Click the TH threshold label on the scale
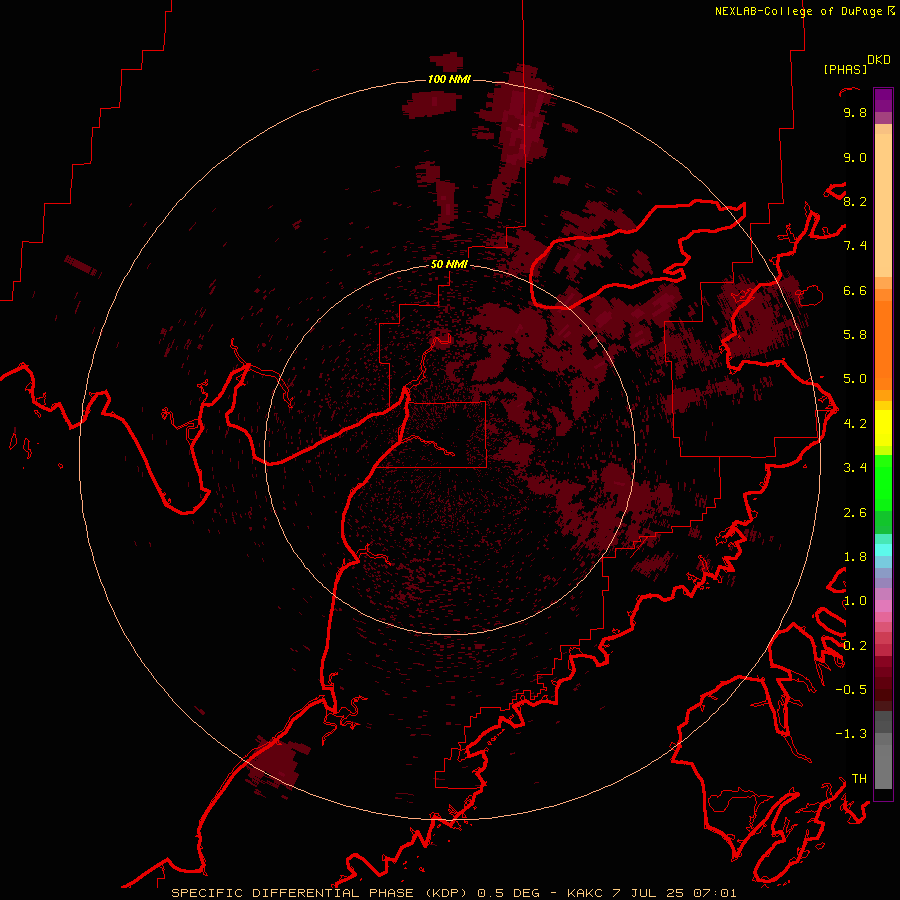This screenshot has height=900, width=900. [x=859, y=778]
